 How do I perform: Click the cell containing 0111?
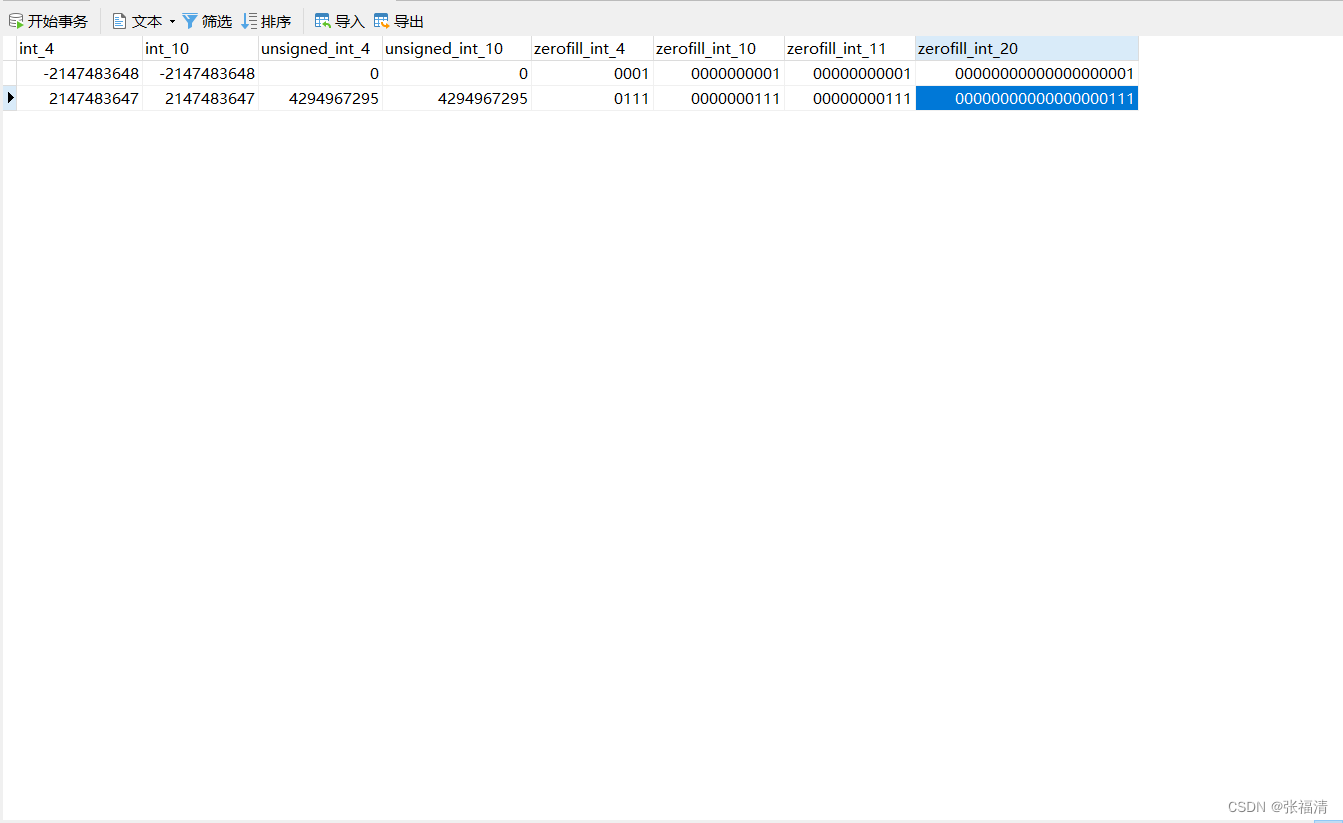pos(592,98)
